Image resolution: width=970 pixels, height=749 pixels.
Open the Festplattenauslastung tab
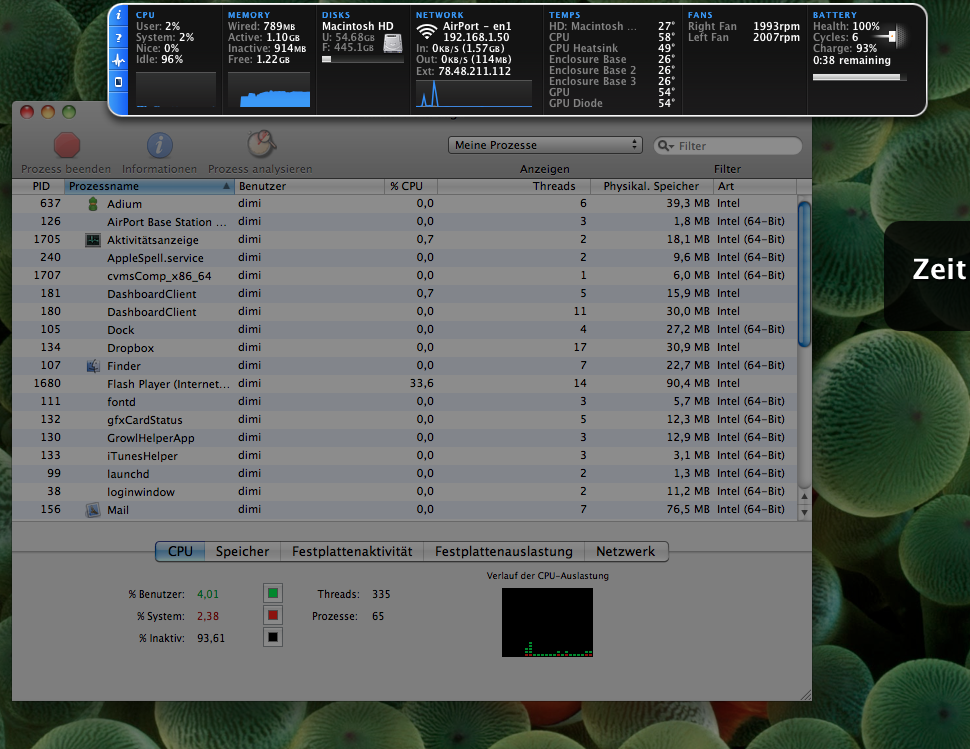point(504,552)
